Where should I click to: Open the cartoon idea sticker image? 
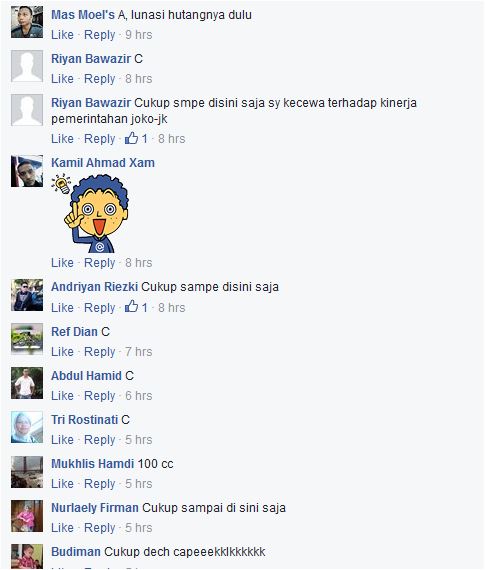click(89, 213)
